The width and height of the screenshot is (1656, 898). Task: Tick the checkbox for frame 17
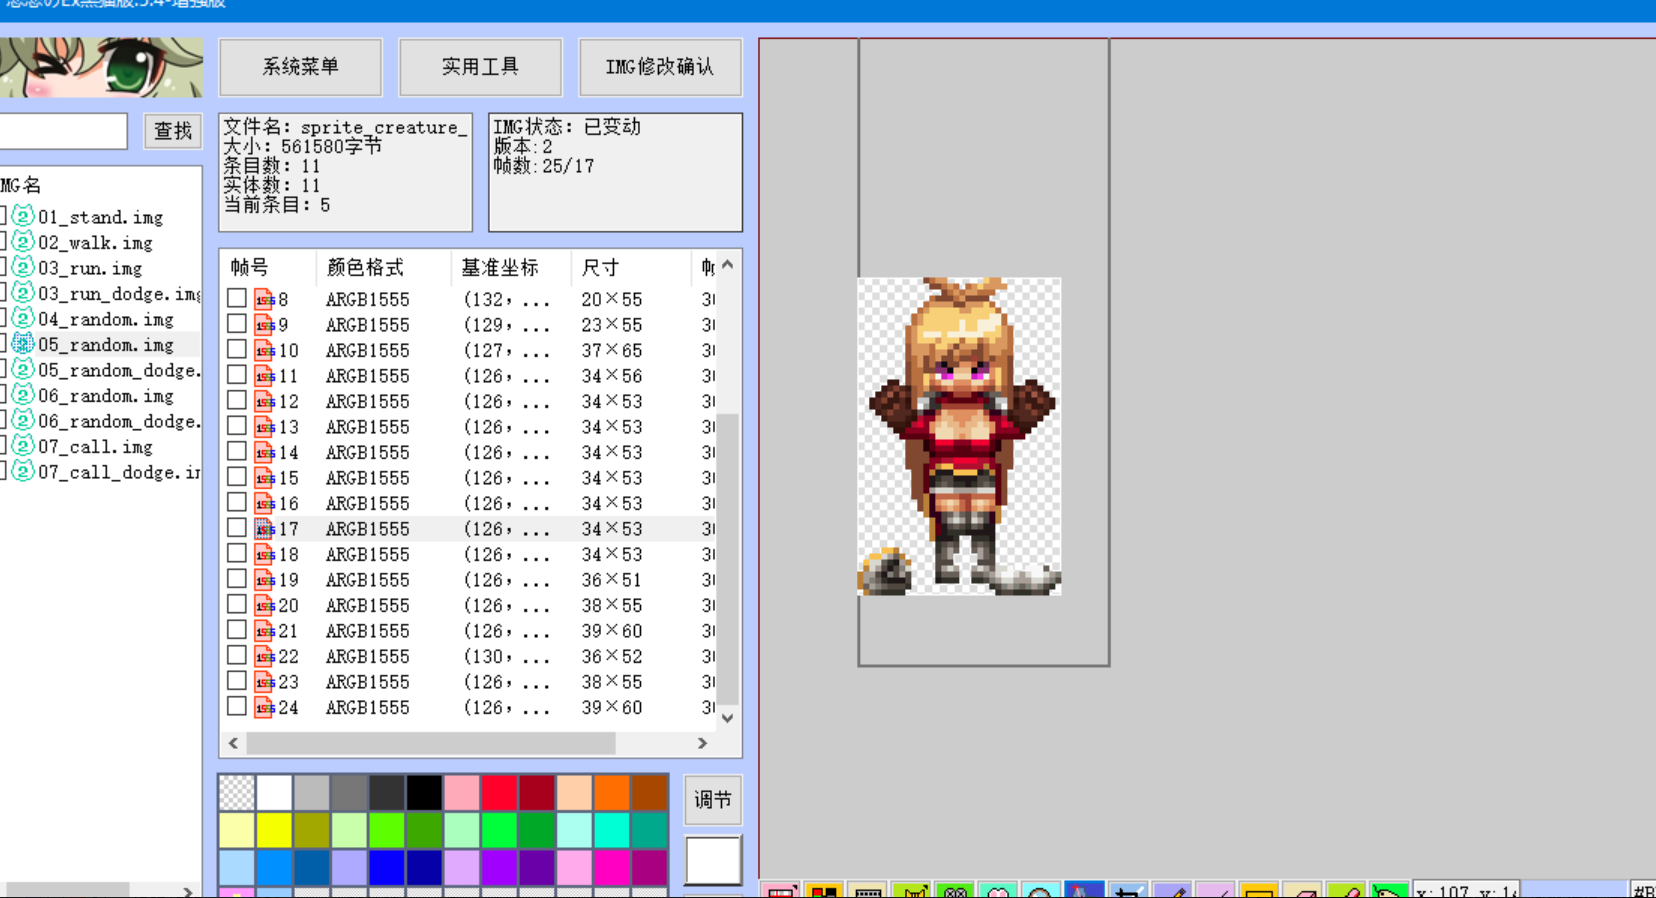237,528
